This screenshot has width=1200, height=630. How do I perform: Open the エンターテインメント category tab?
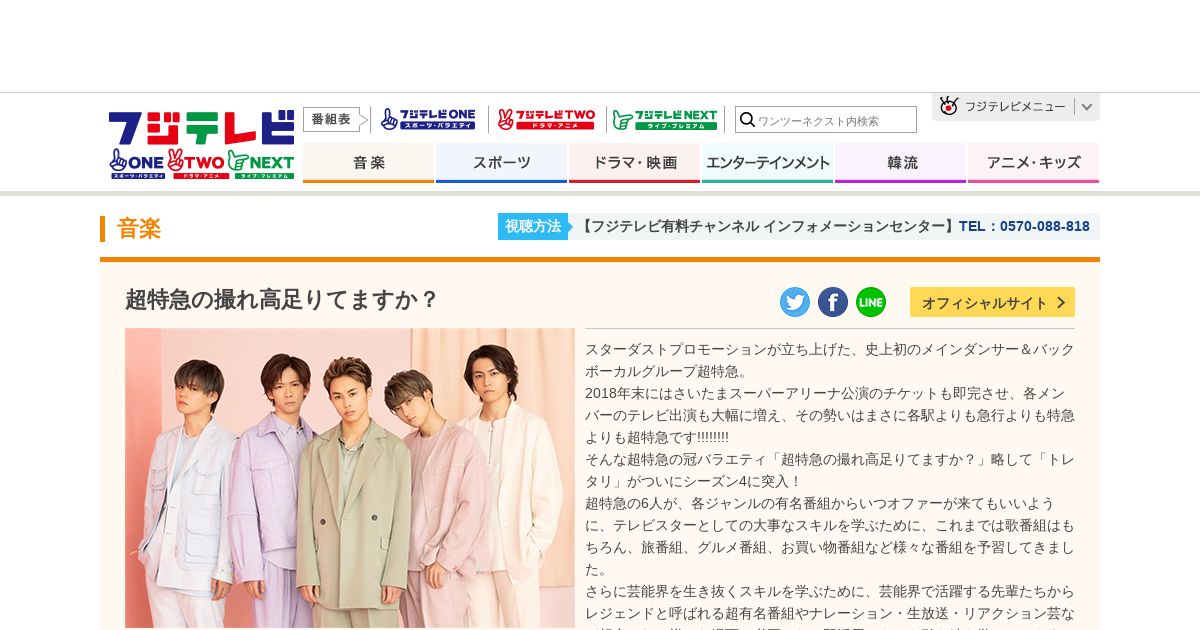pyautogui.click(x=767, y=163)
